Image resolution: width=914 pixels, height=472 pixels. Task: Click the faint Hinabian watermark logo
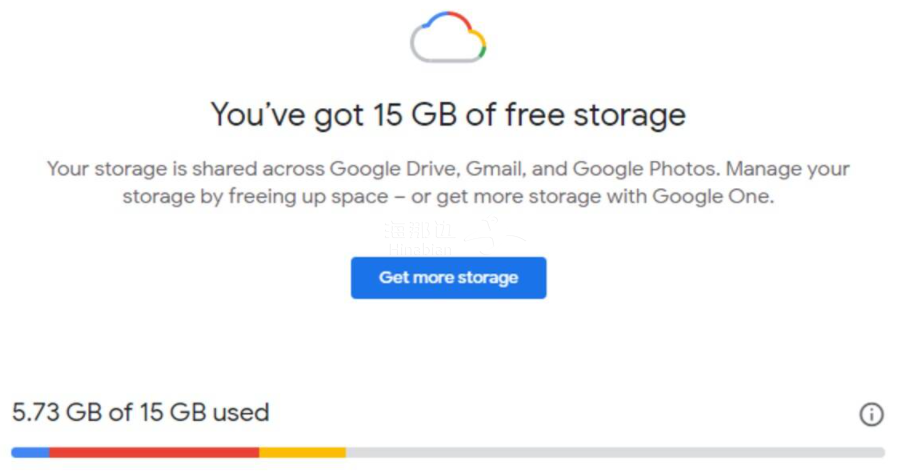pos(420,238)
